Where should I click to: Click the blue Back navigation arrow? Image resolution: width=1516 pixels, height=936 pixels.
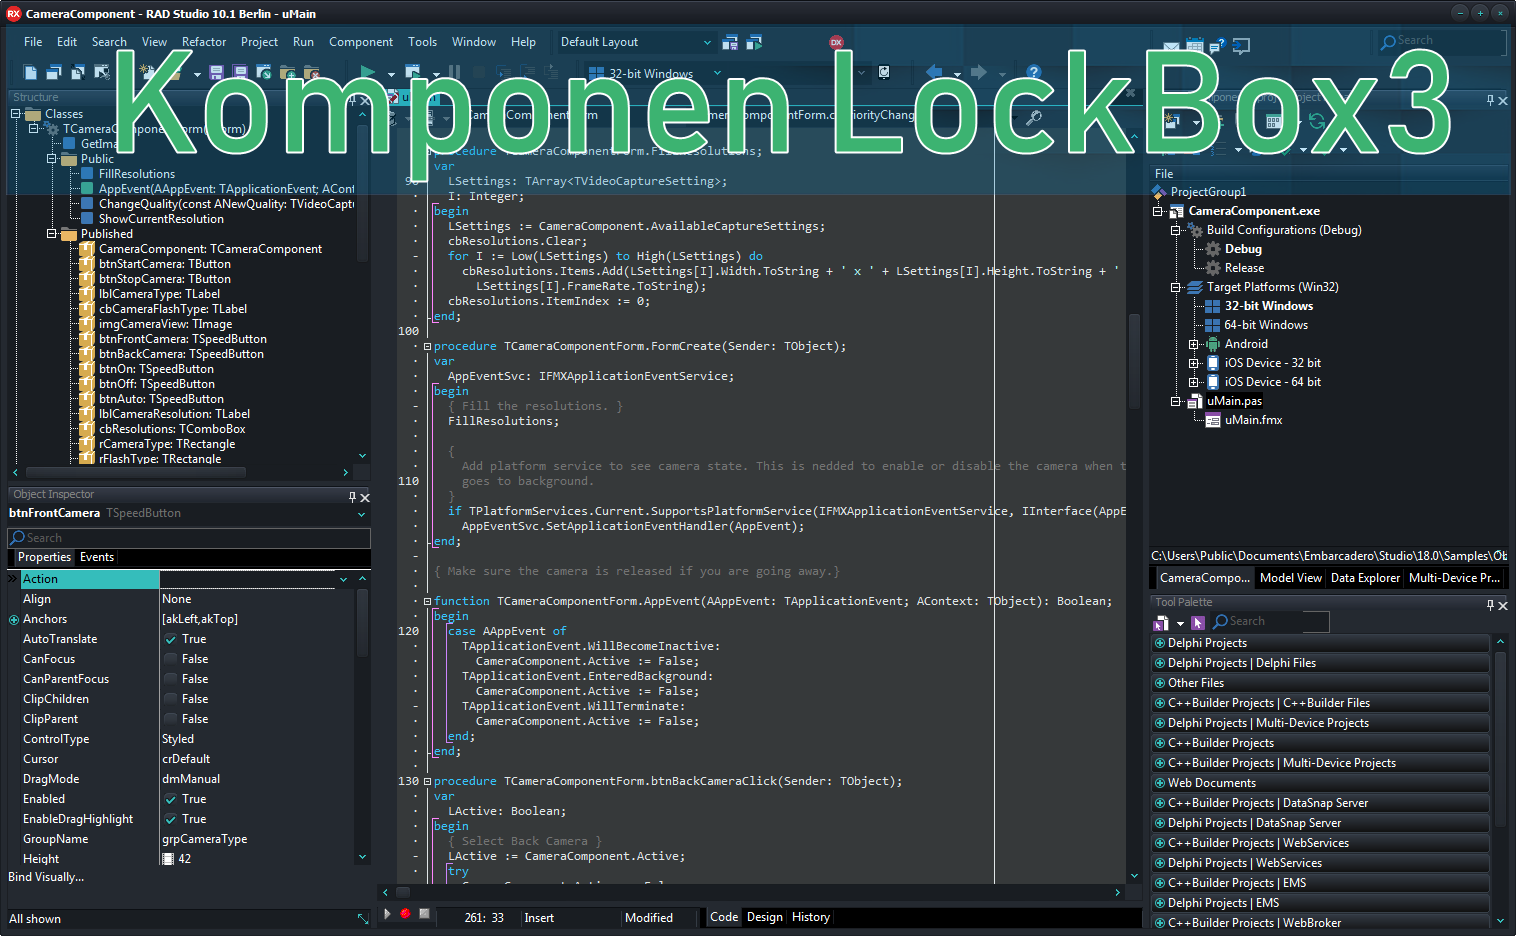click(x=934, y=72)
